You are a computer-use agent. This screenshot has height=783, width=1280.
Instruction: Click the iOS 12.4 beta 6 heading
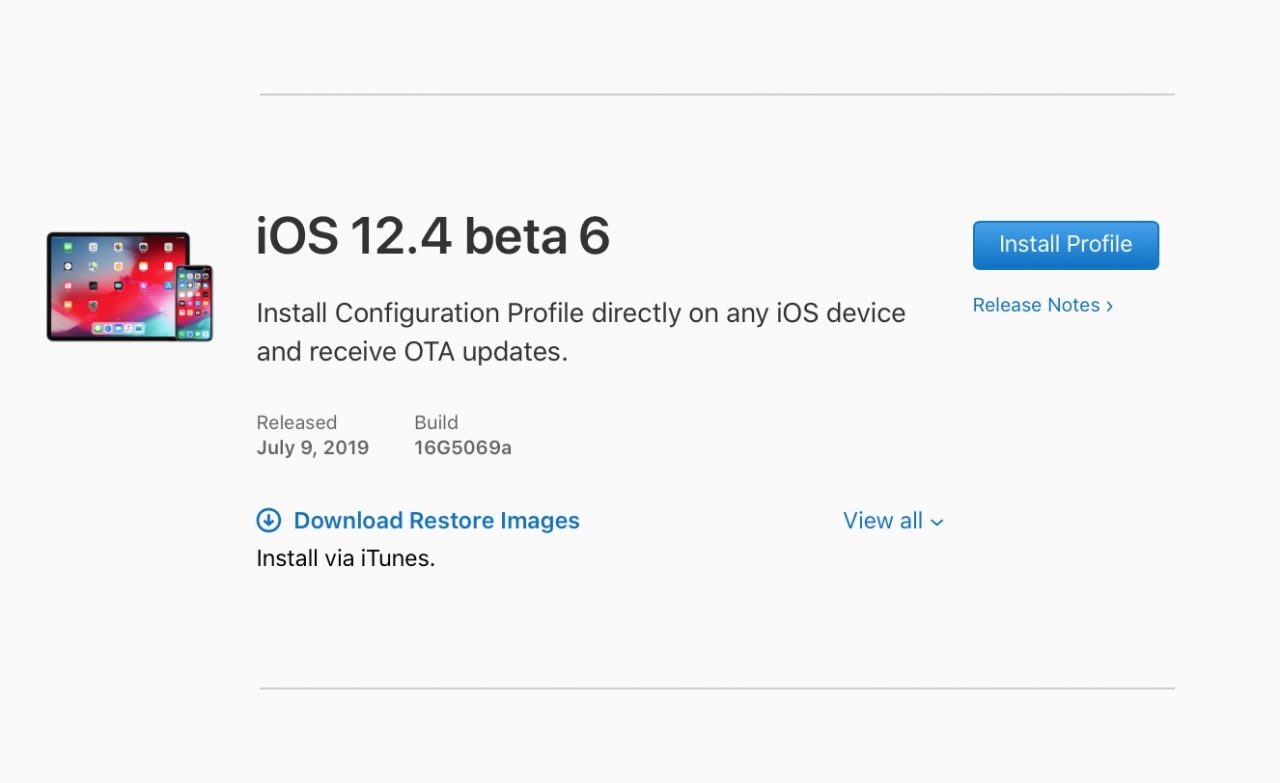433,237
